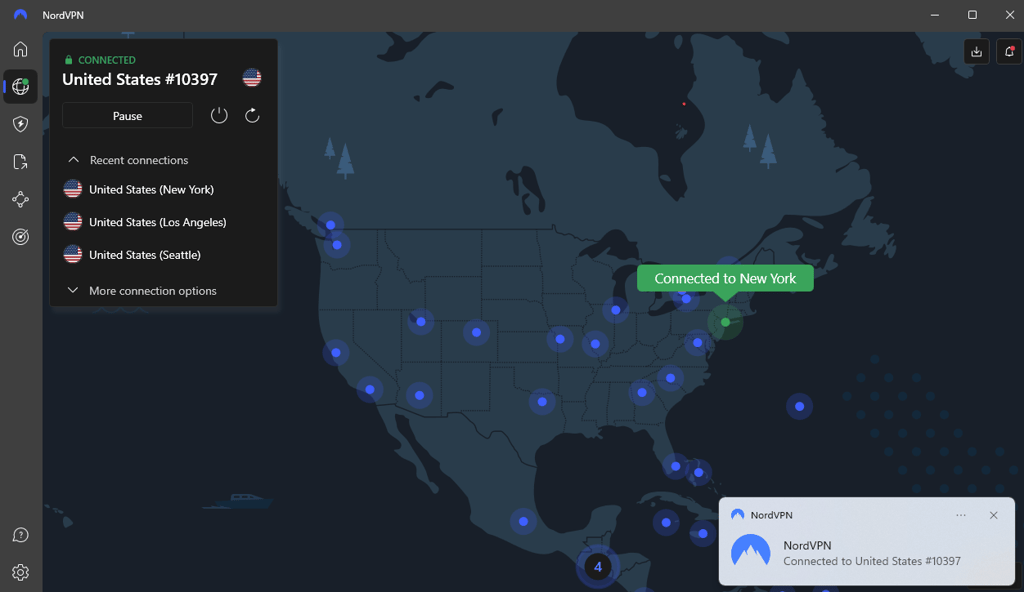The image size is (1024, 592).
Task: Click the server cluster marked 4
Action: click(x=598, y=567)
